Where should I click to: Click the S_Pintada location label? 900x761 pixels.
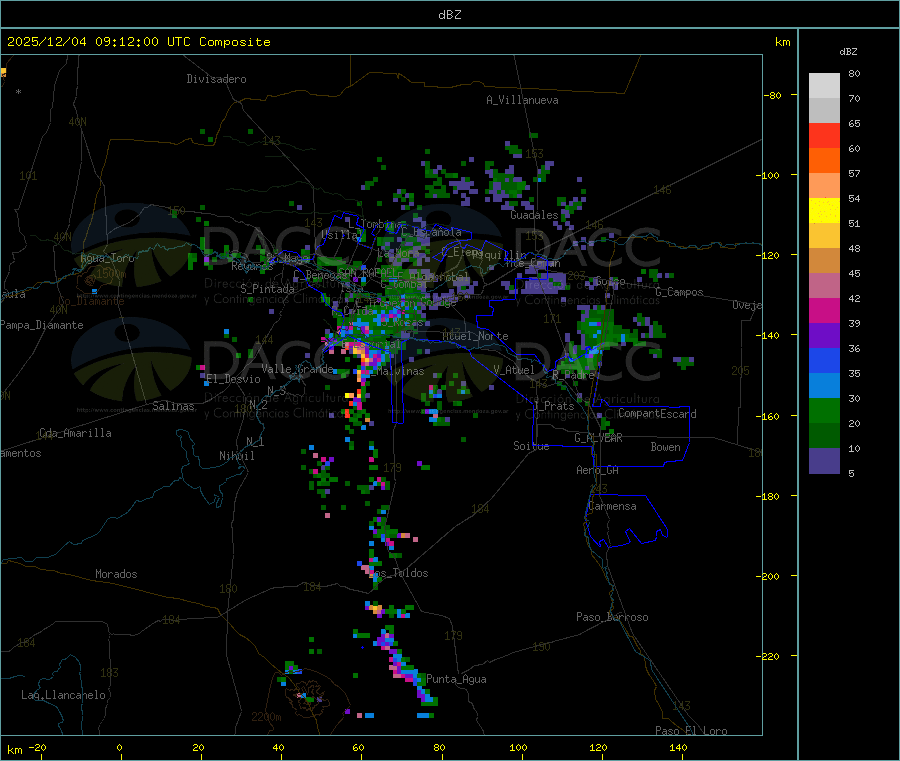[267, 289]
